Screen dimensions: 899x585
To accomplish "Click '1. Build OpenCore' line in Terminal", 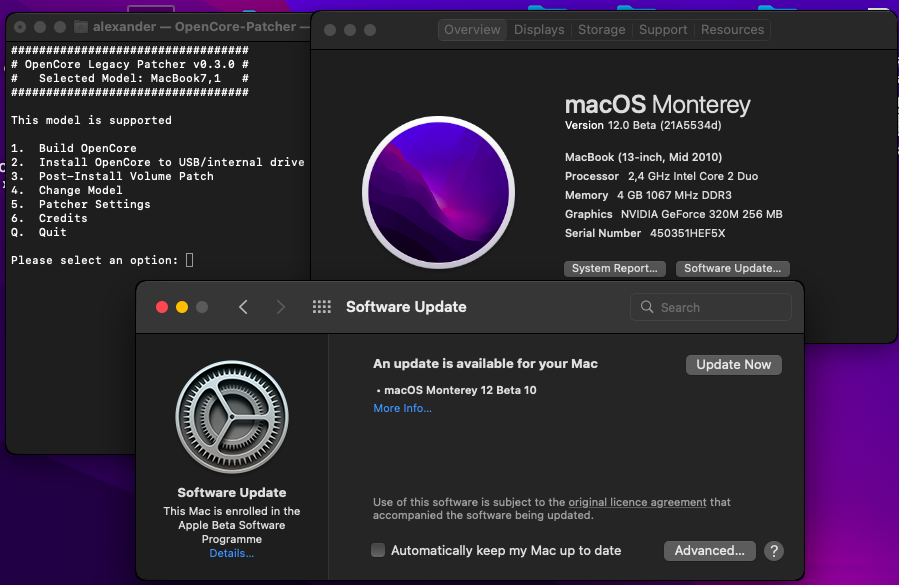I will (74, 148).
